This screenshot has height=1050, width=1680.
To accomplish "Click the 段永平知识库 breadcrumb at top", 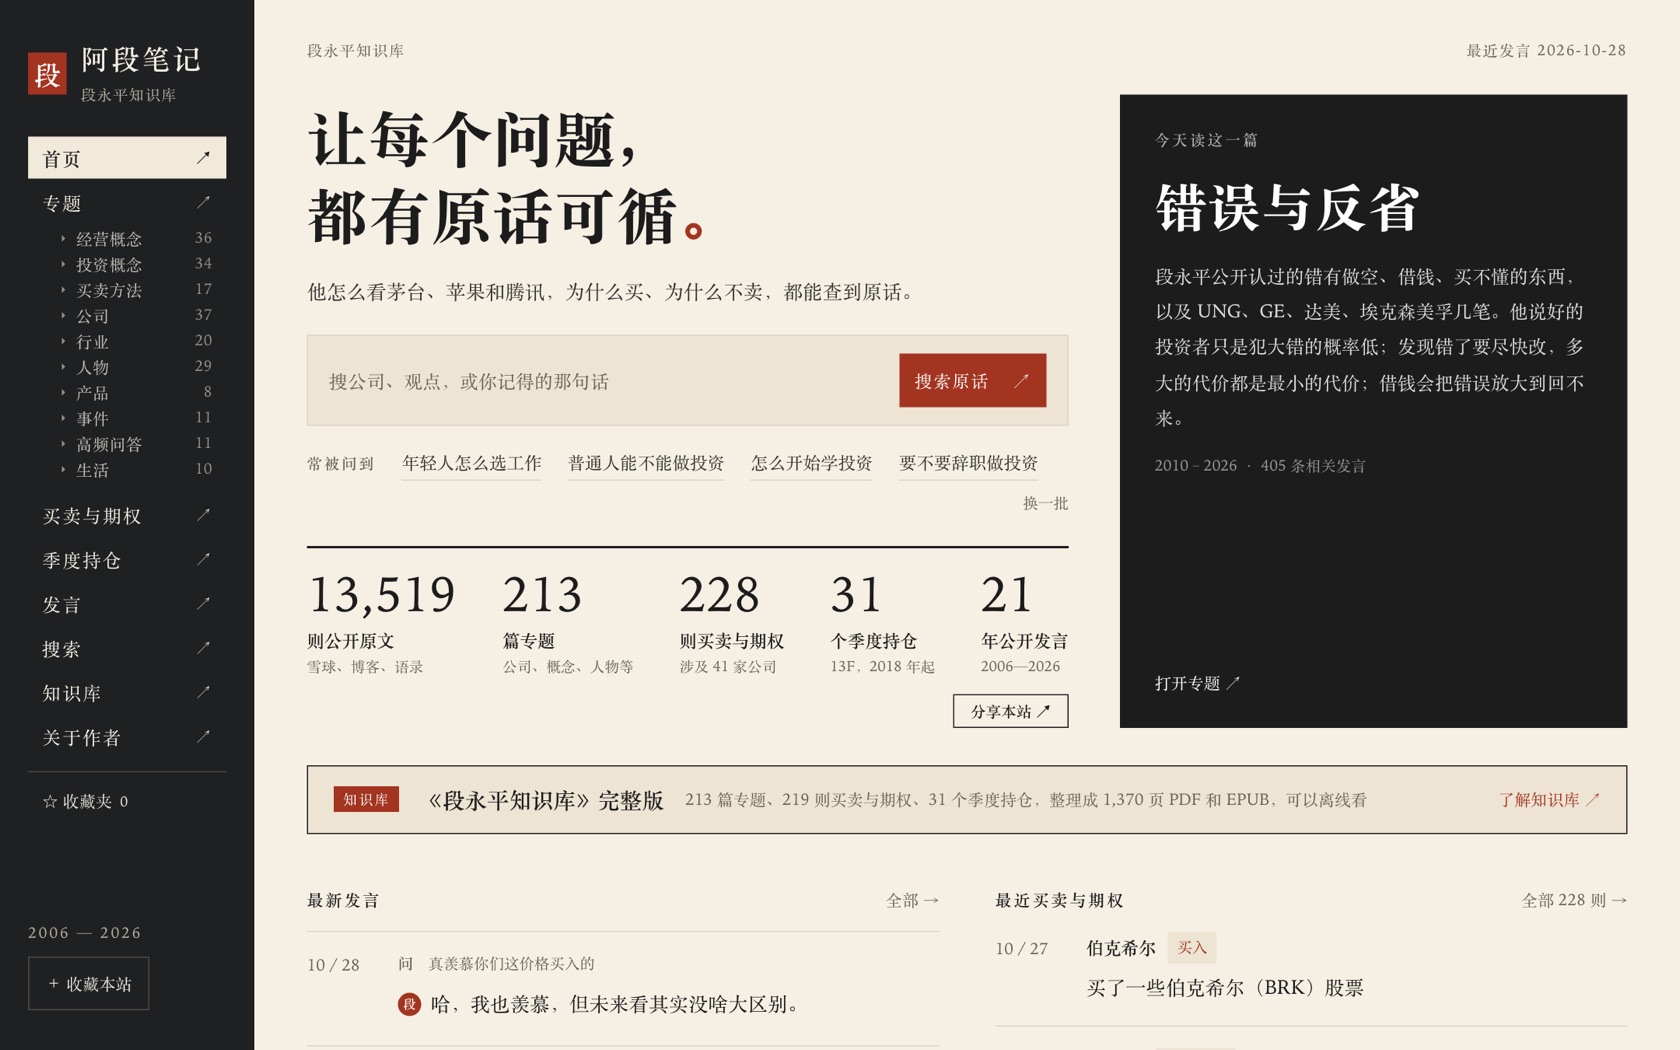I will 355,51.
